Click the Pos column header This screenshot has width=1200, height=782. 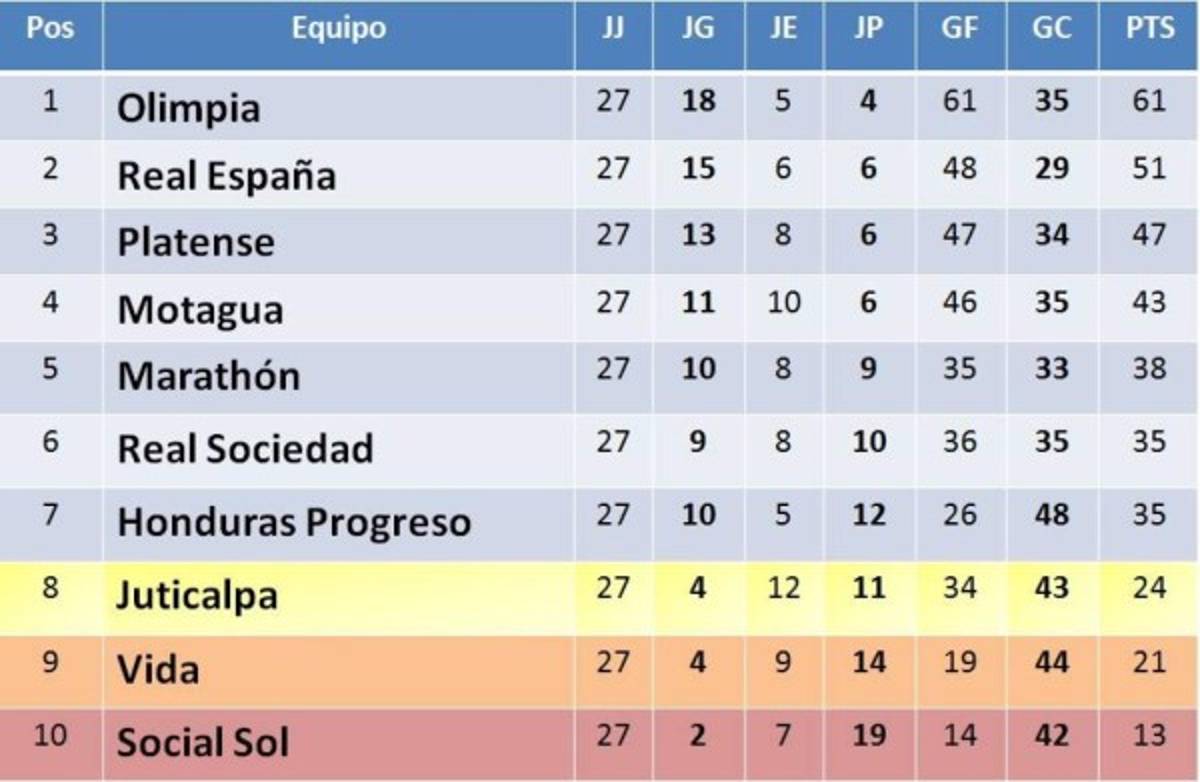click(50, 29)
